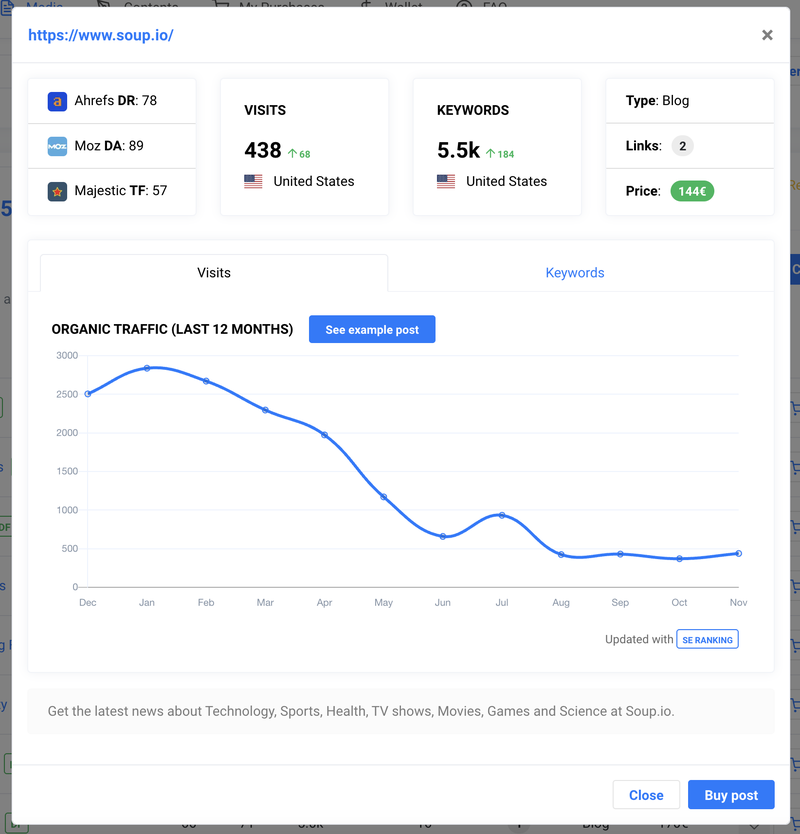800x834 pixels.
Task: Click the See example post button
Action: click(372, 329)
